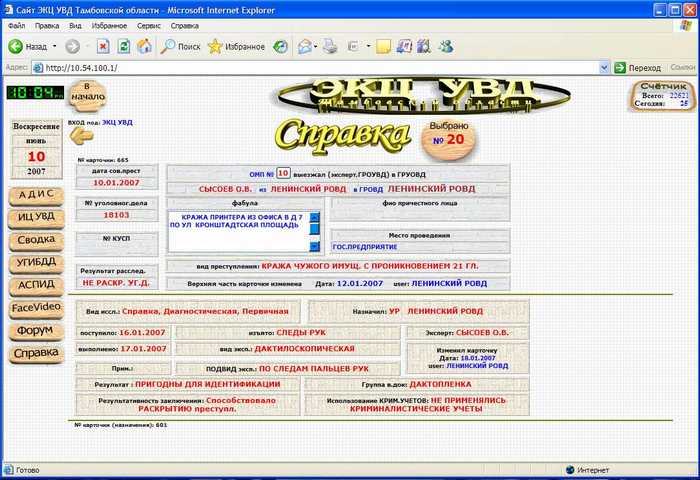Open the АДИС sidebar button

click(36, 195)
